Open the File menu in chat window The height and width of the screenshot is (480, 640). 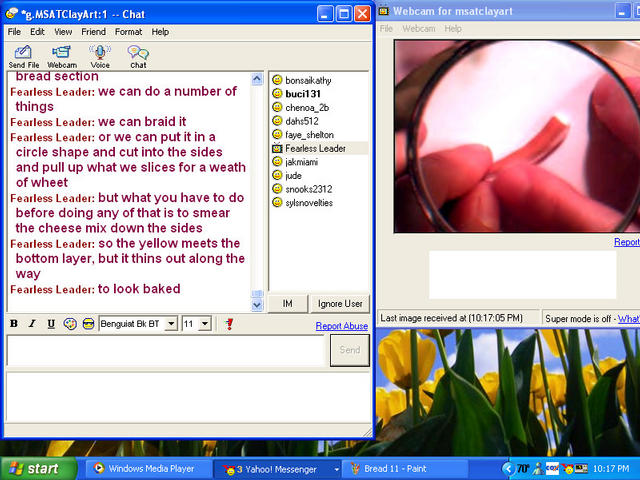[14, 32]
